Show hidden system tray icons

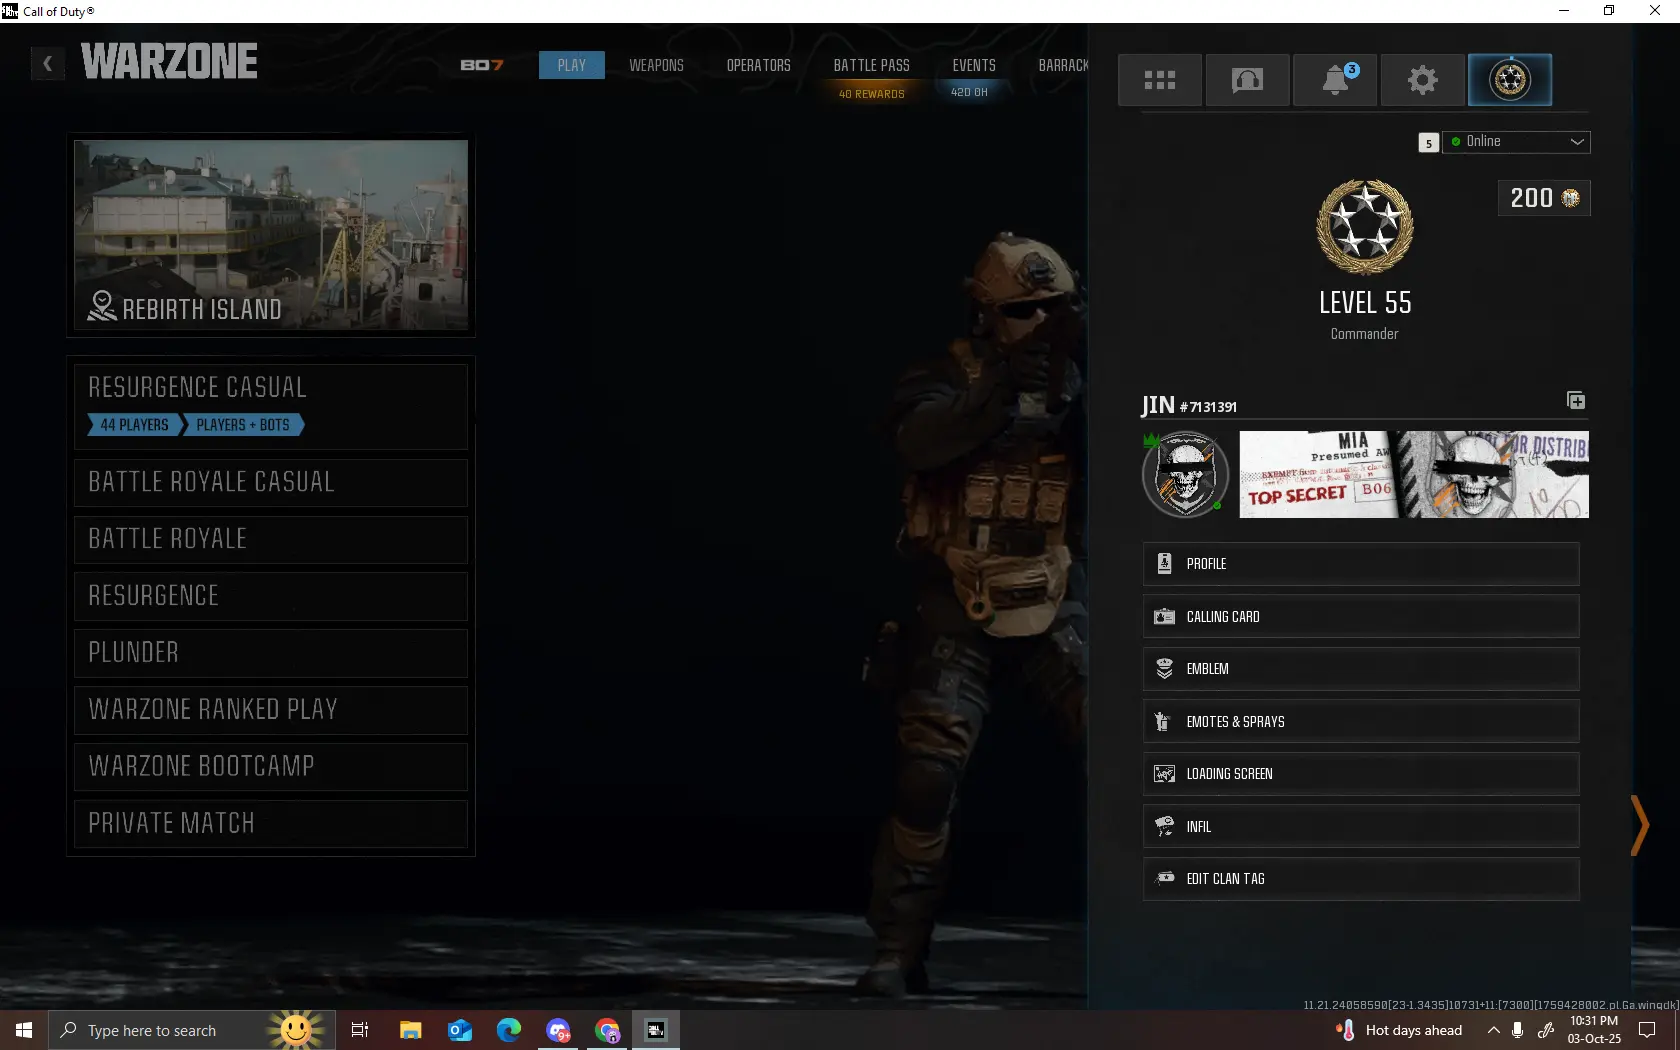coord(1493,1030)
